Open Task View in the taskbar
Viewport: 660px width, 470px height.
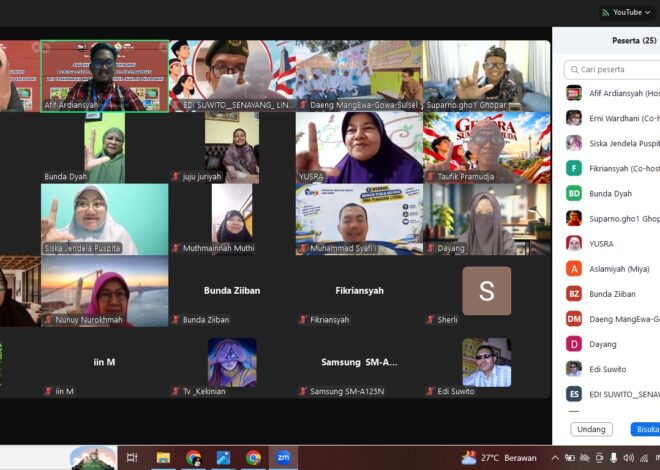(x=132, y=457)
